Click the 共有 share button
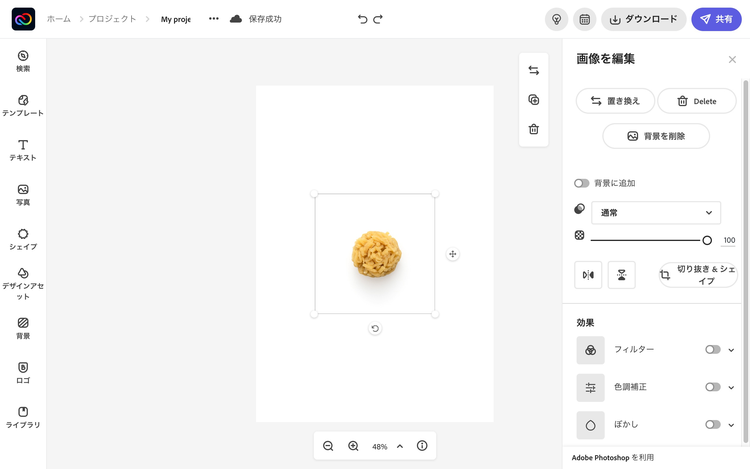This screenshot has width=750, height=469. (x=716, y=19)
